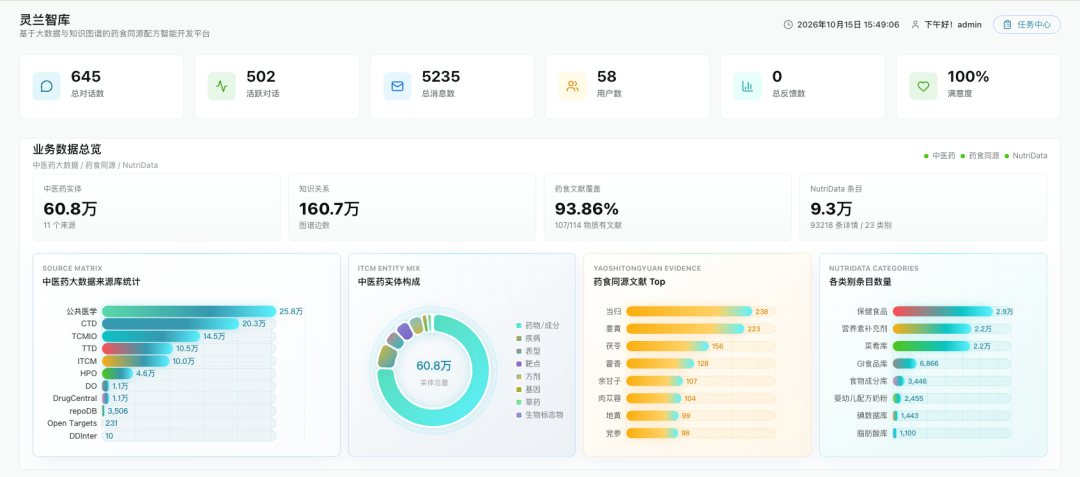The image size is (1080, 477).
Task: Click the GI食品库 bar showing 6,866
Action: 904,363
